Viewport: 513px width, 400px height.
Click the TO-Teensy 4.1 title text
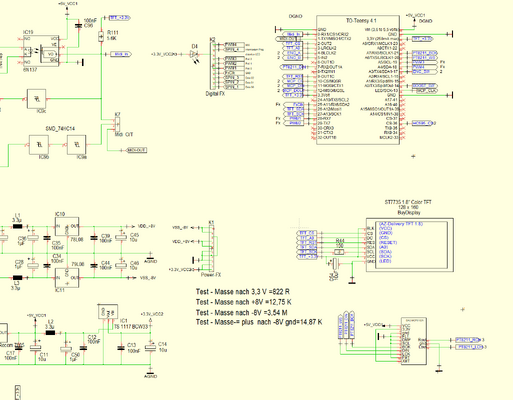pyautogui.click(x=361, y=20)
